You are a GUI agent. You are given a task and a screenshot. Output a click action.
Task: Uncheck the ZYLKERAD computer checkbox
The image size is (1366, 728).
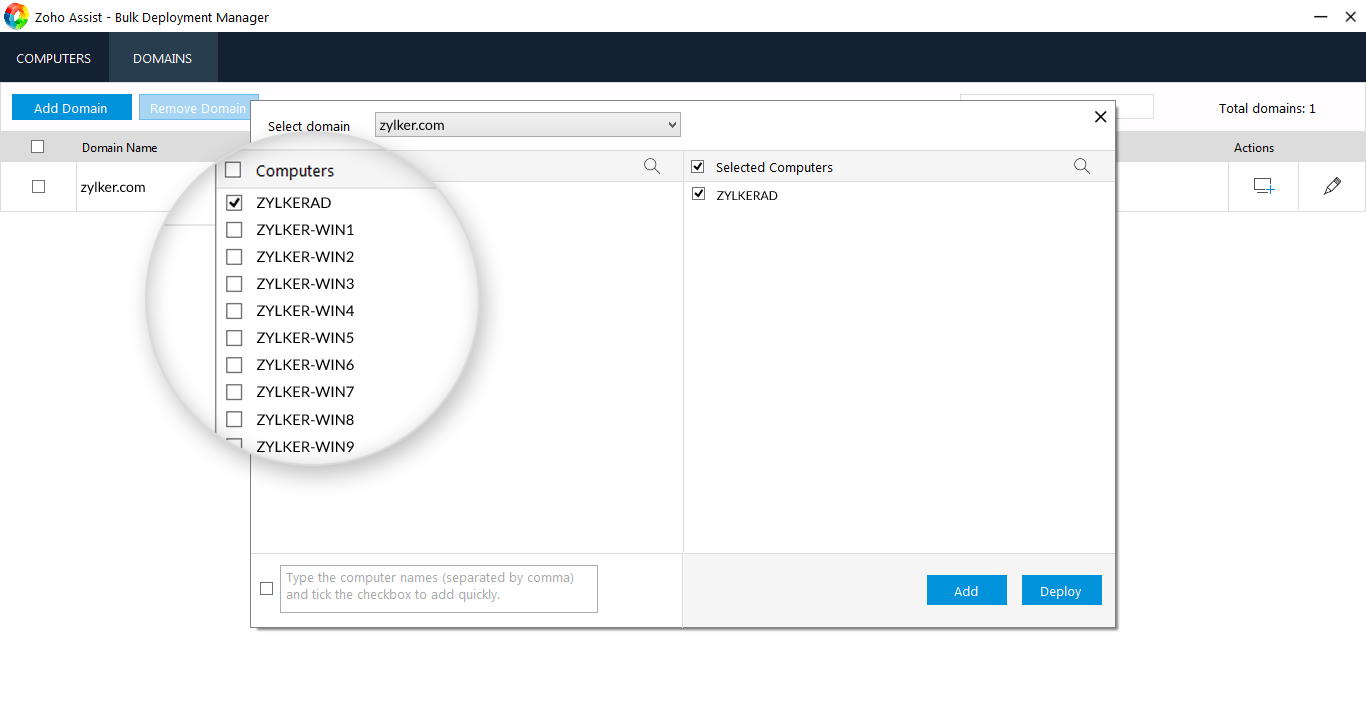[235, 203]
